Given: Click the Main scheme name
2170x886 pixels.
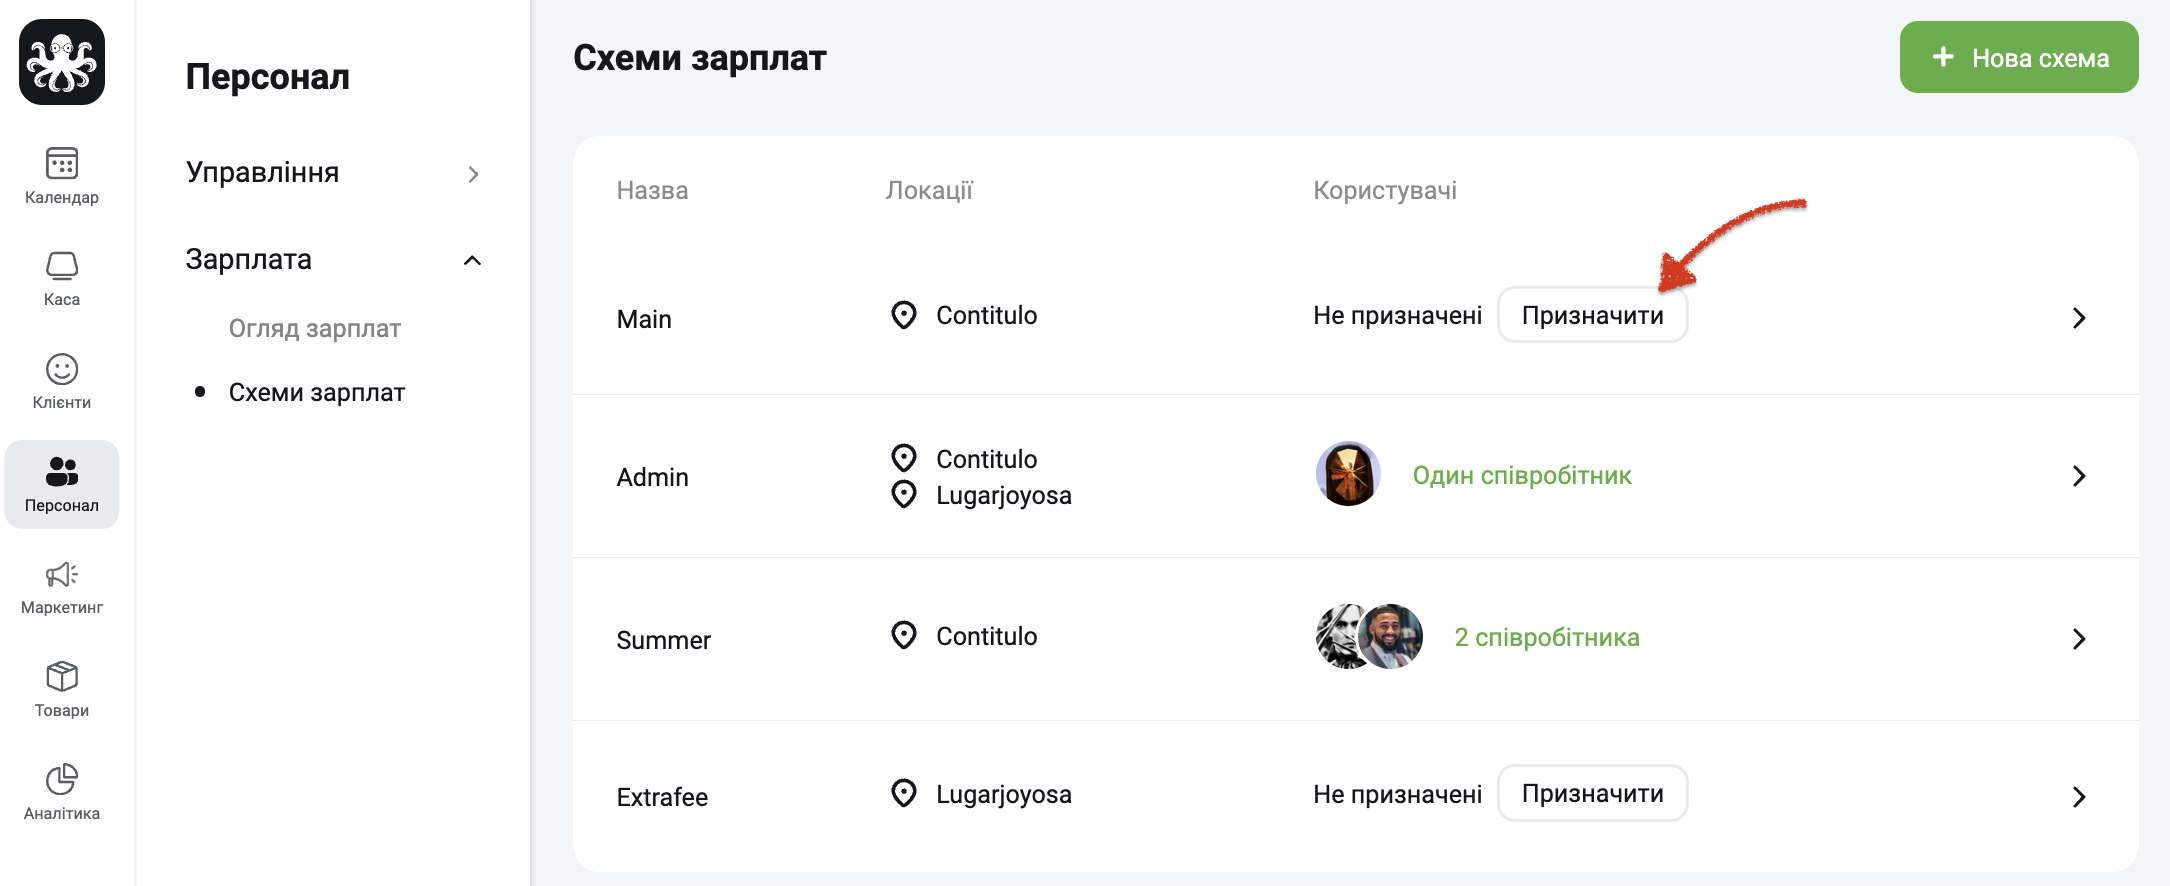Looking at the screenshot, I should pyautogui.click(x=644, y=319).
